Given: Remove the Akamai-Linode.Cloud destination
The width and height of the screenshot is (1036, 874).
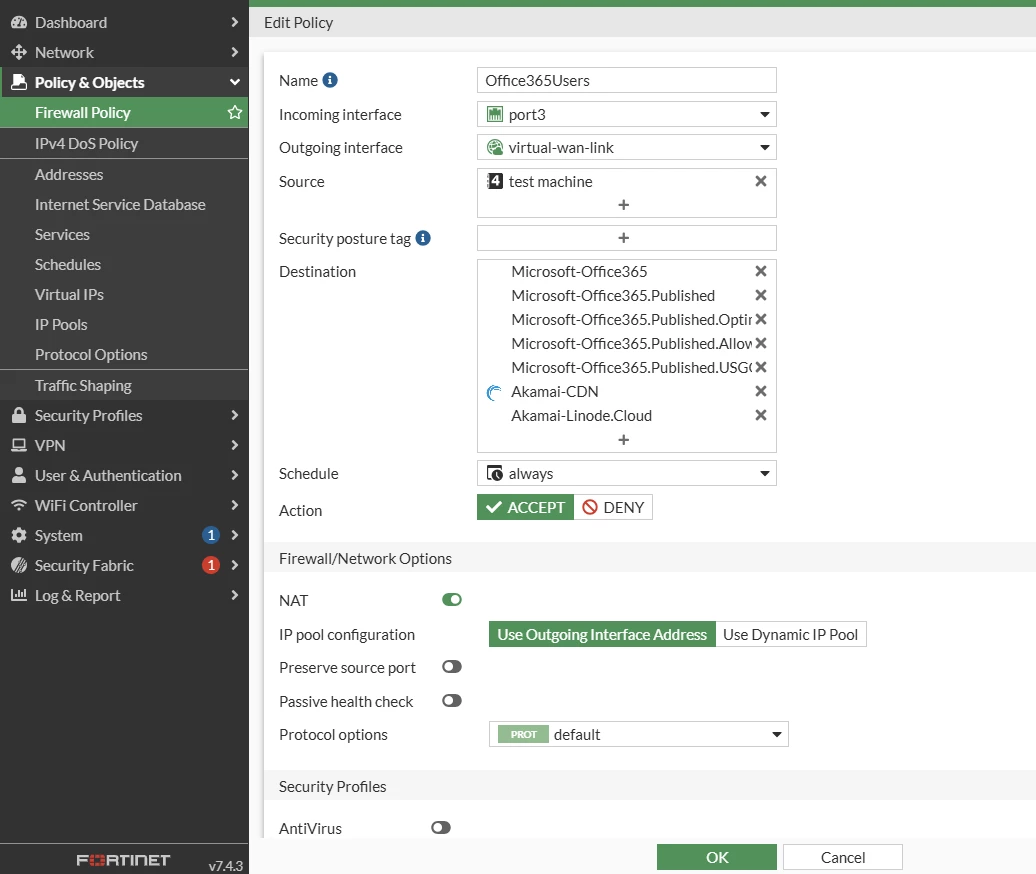Looking at the screenshot, I should 761,415.
